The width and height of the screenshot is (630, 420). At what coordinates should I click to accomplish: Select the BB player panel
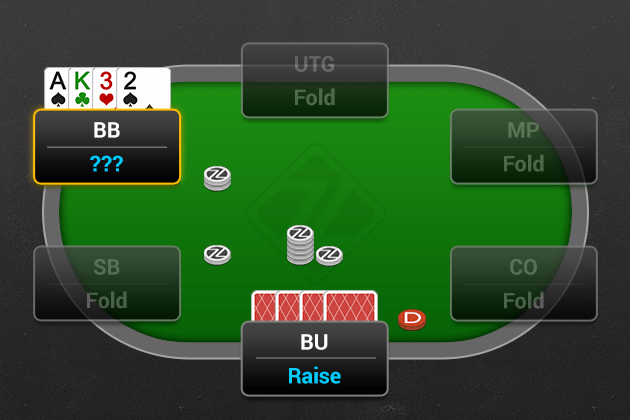point(107,147)
